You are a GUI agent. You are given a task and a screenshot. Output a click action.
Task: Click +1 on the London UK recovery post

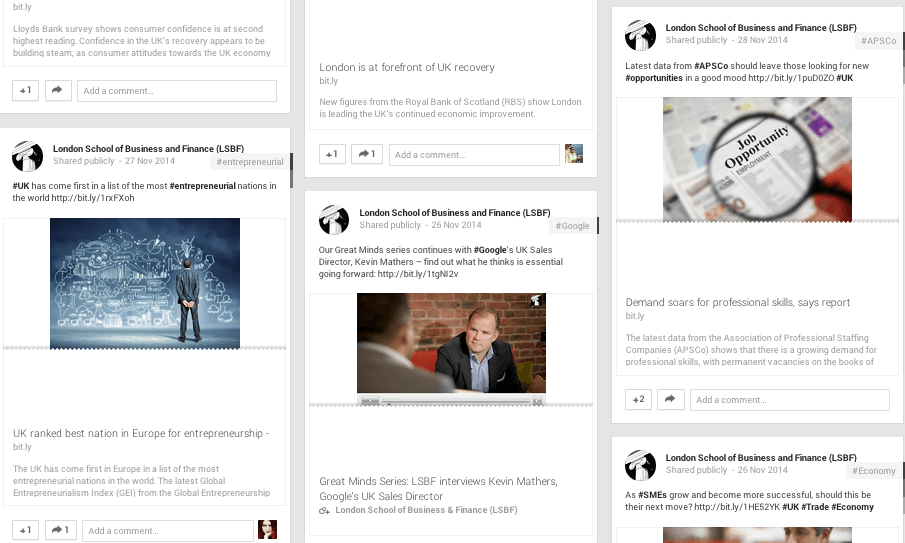point(332,154)
